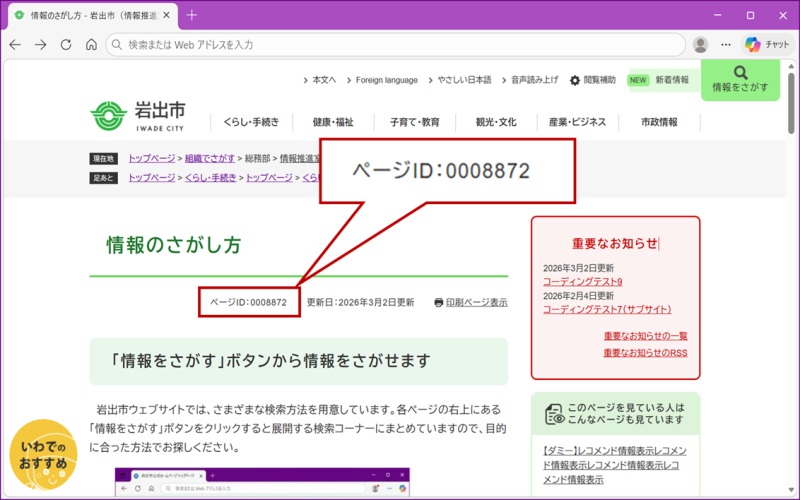Open the Copilot チャット button
This screenshot has height=500, width=800.
pyautogui.click(x=767, y=45)
